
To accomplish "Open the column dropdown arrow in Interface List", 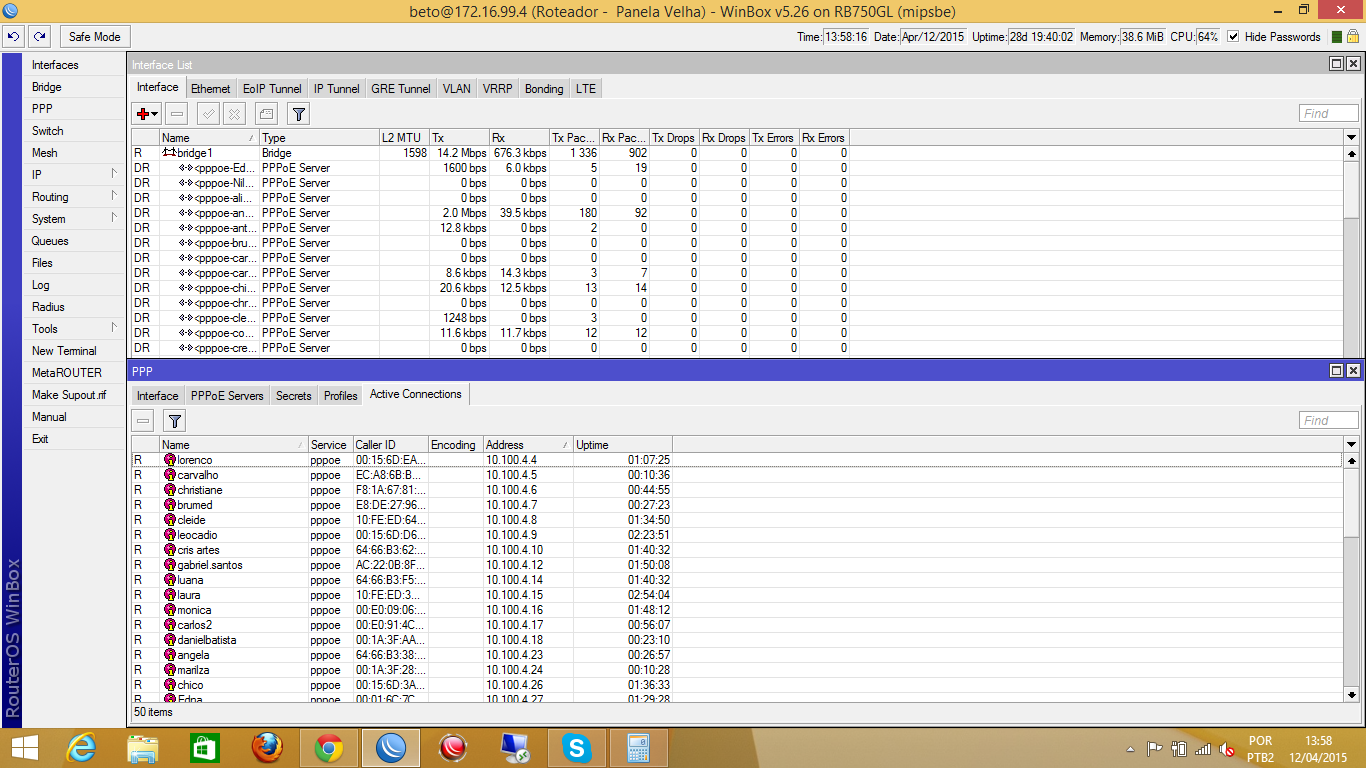I will coord(1352,138).
